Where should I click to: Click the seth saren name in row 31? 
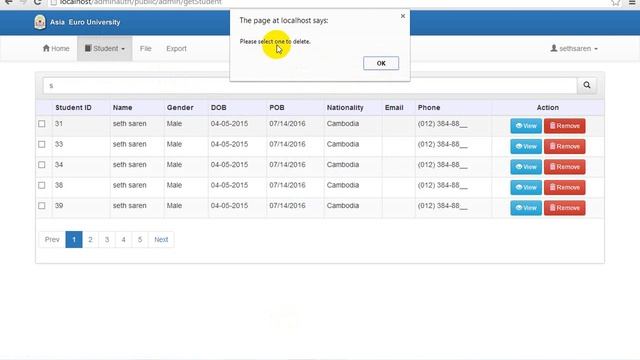[129, 124]
